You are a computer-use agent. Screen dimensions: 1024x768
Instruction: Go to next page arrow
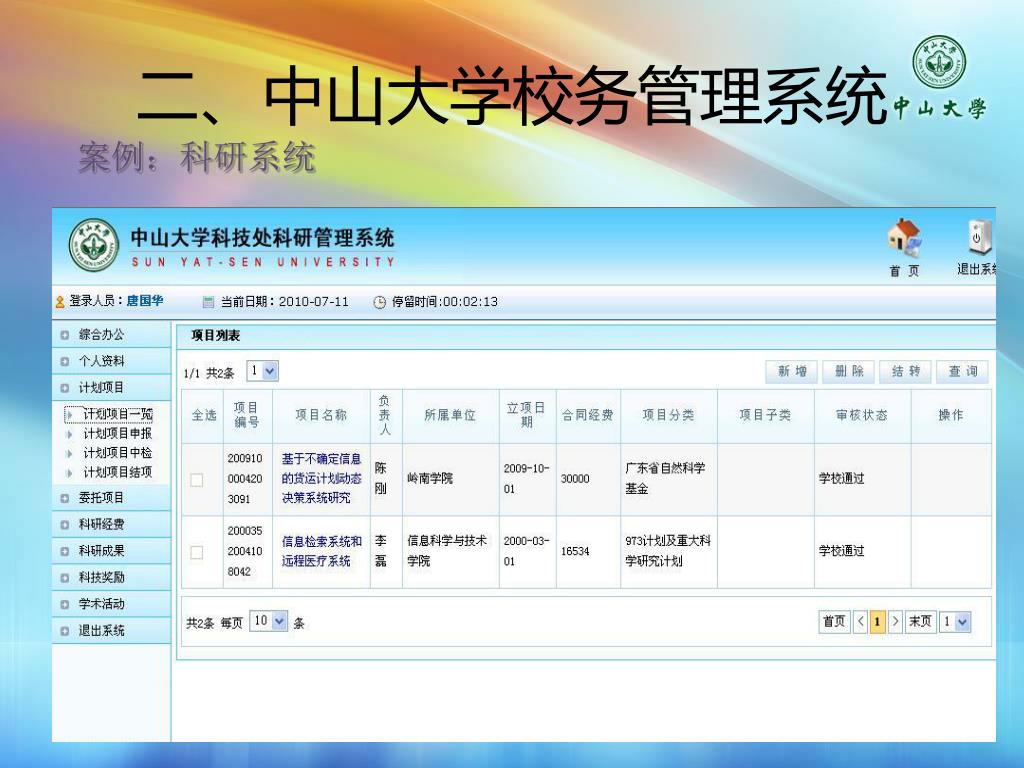point(895,621)
